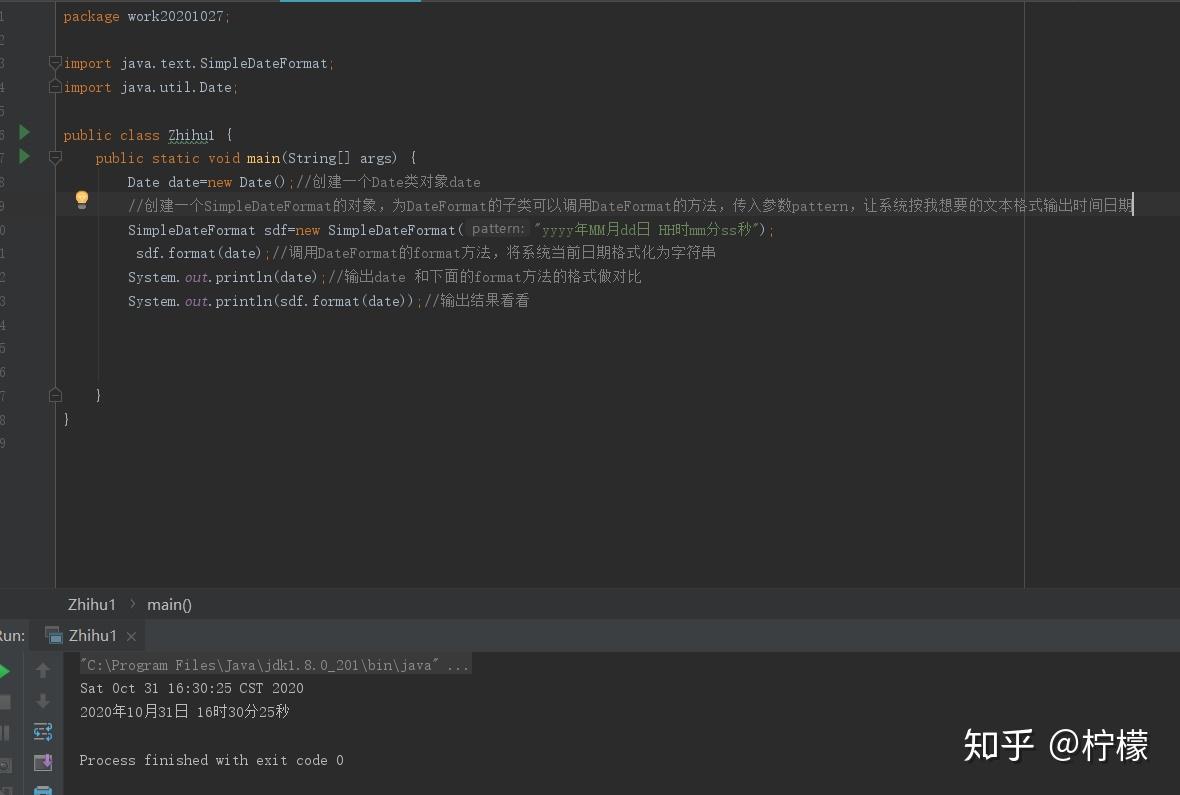
Task: Switch to the Zhihu1 tab in Run window
Action: [92, 635]
